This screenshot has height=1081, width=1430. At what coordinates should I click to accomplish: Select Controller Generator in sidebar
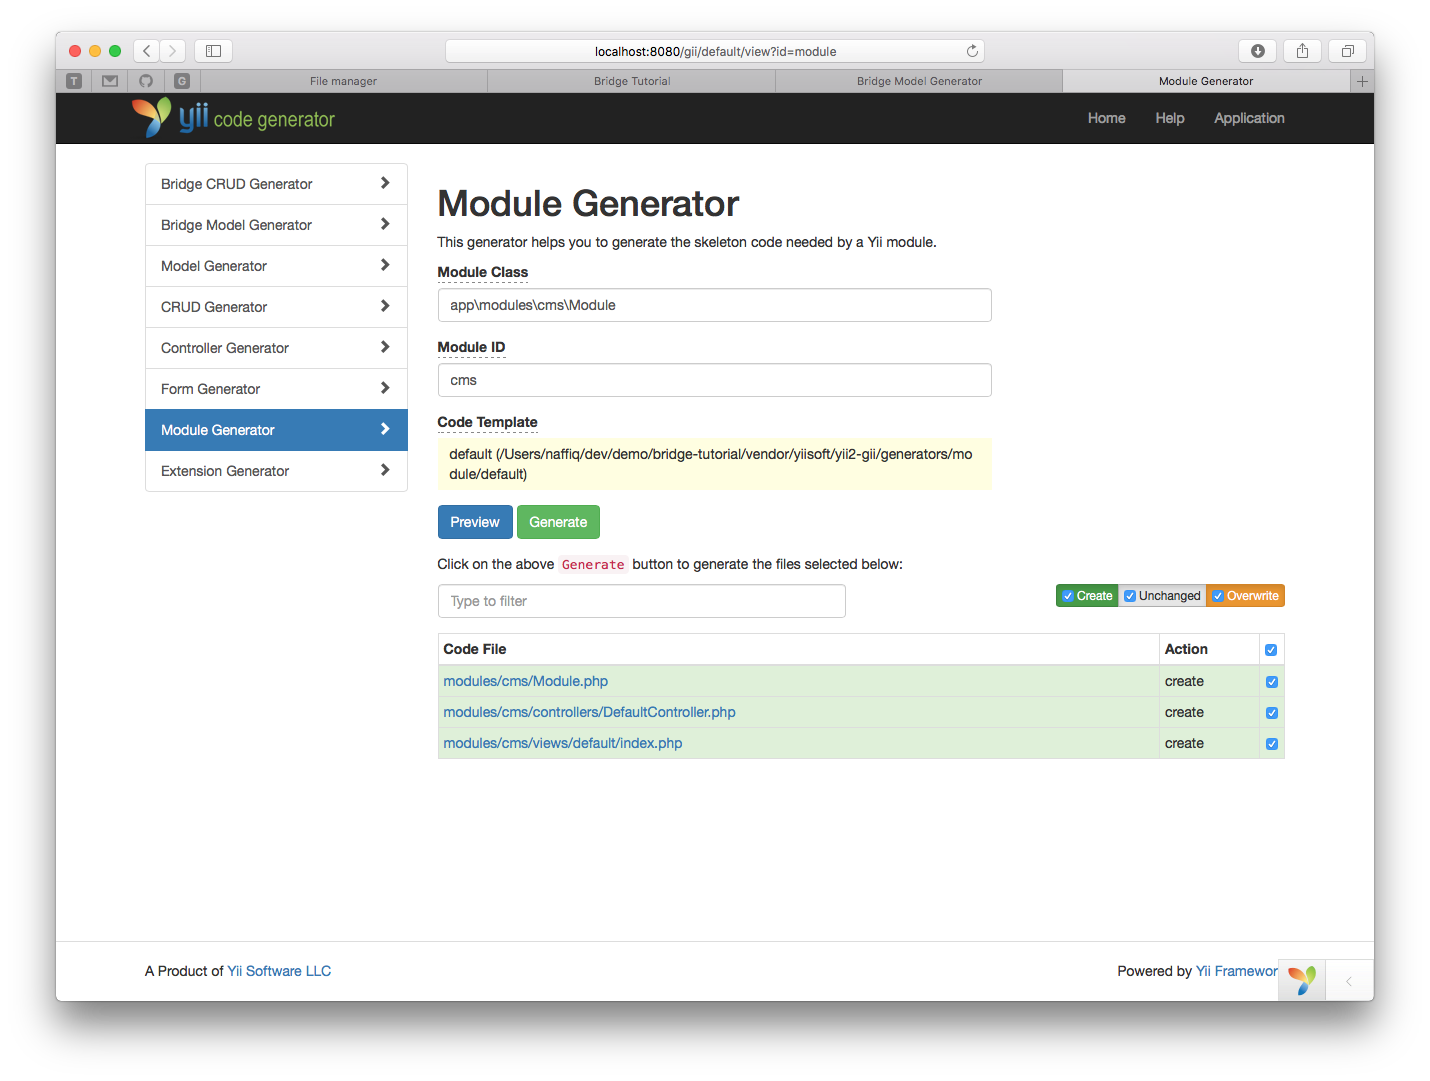(276, 348)
